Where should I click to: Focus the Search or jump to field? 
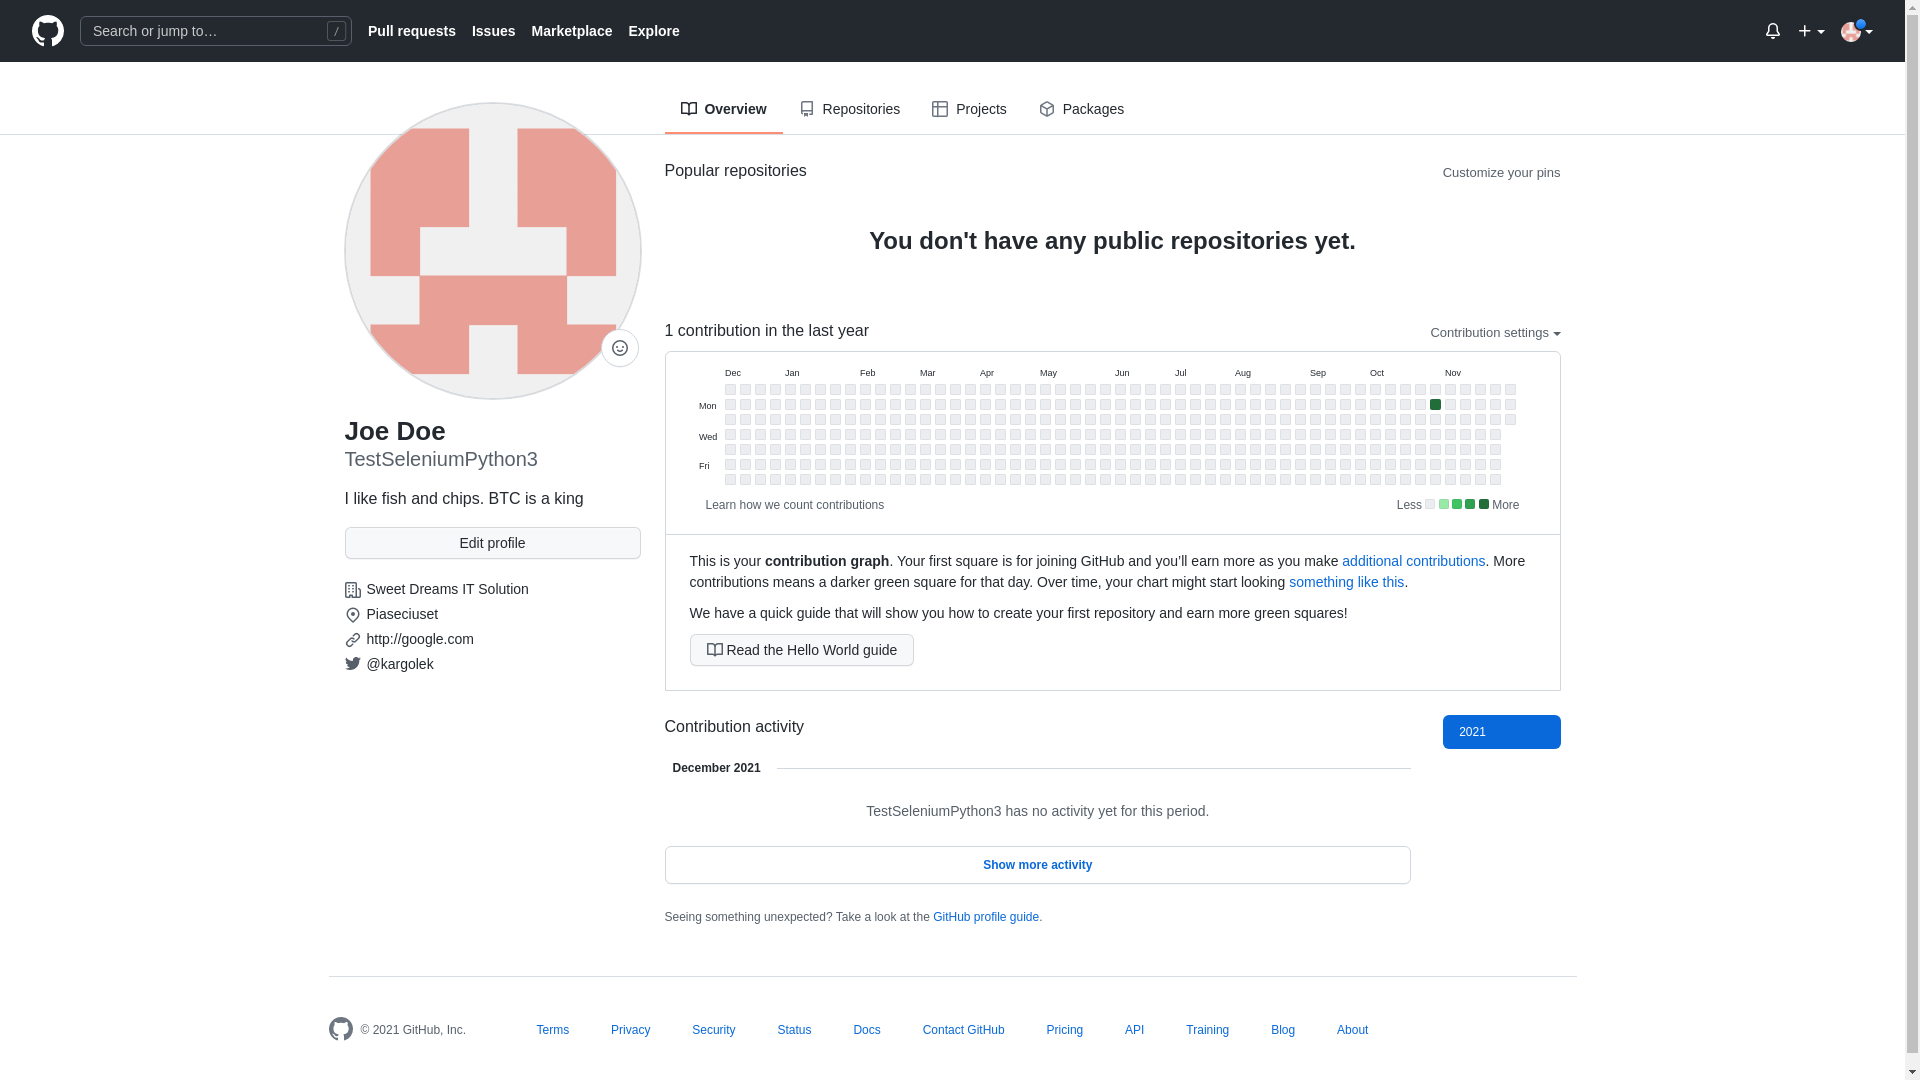[216, 31]
